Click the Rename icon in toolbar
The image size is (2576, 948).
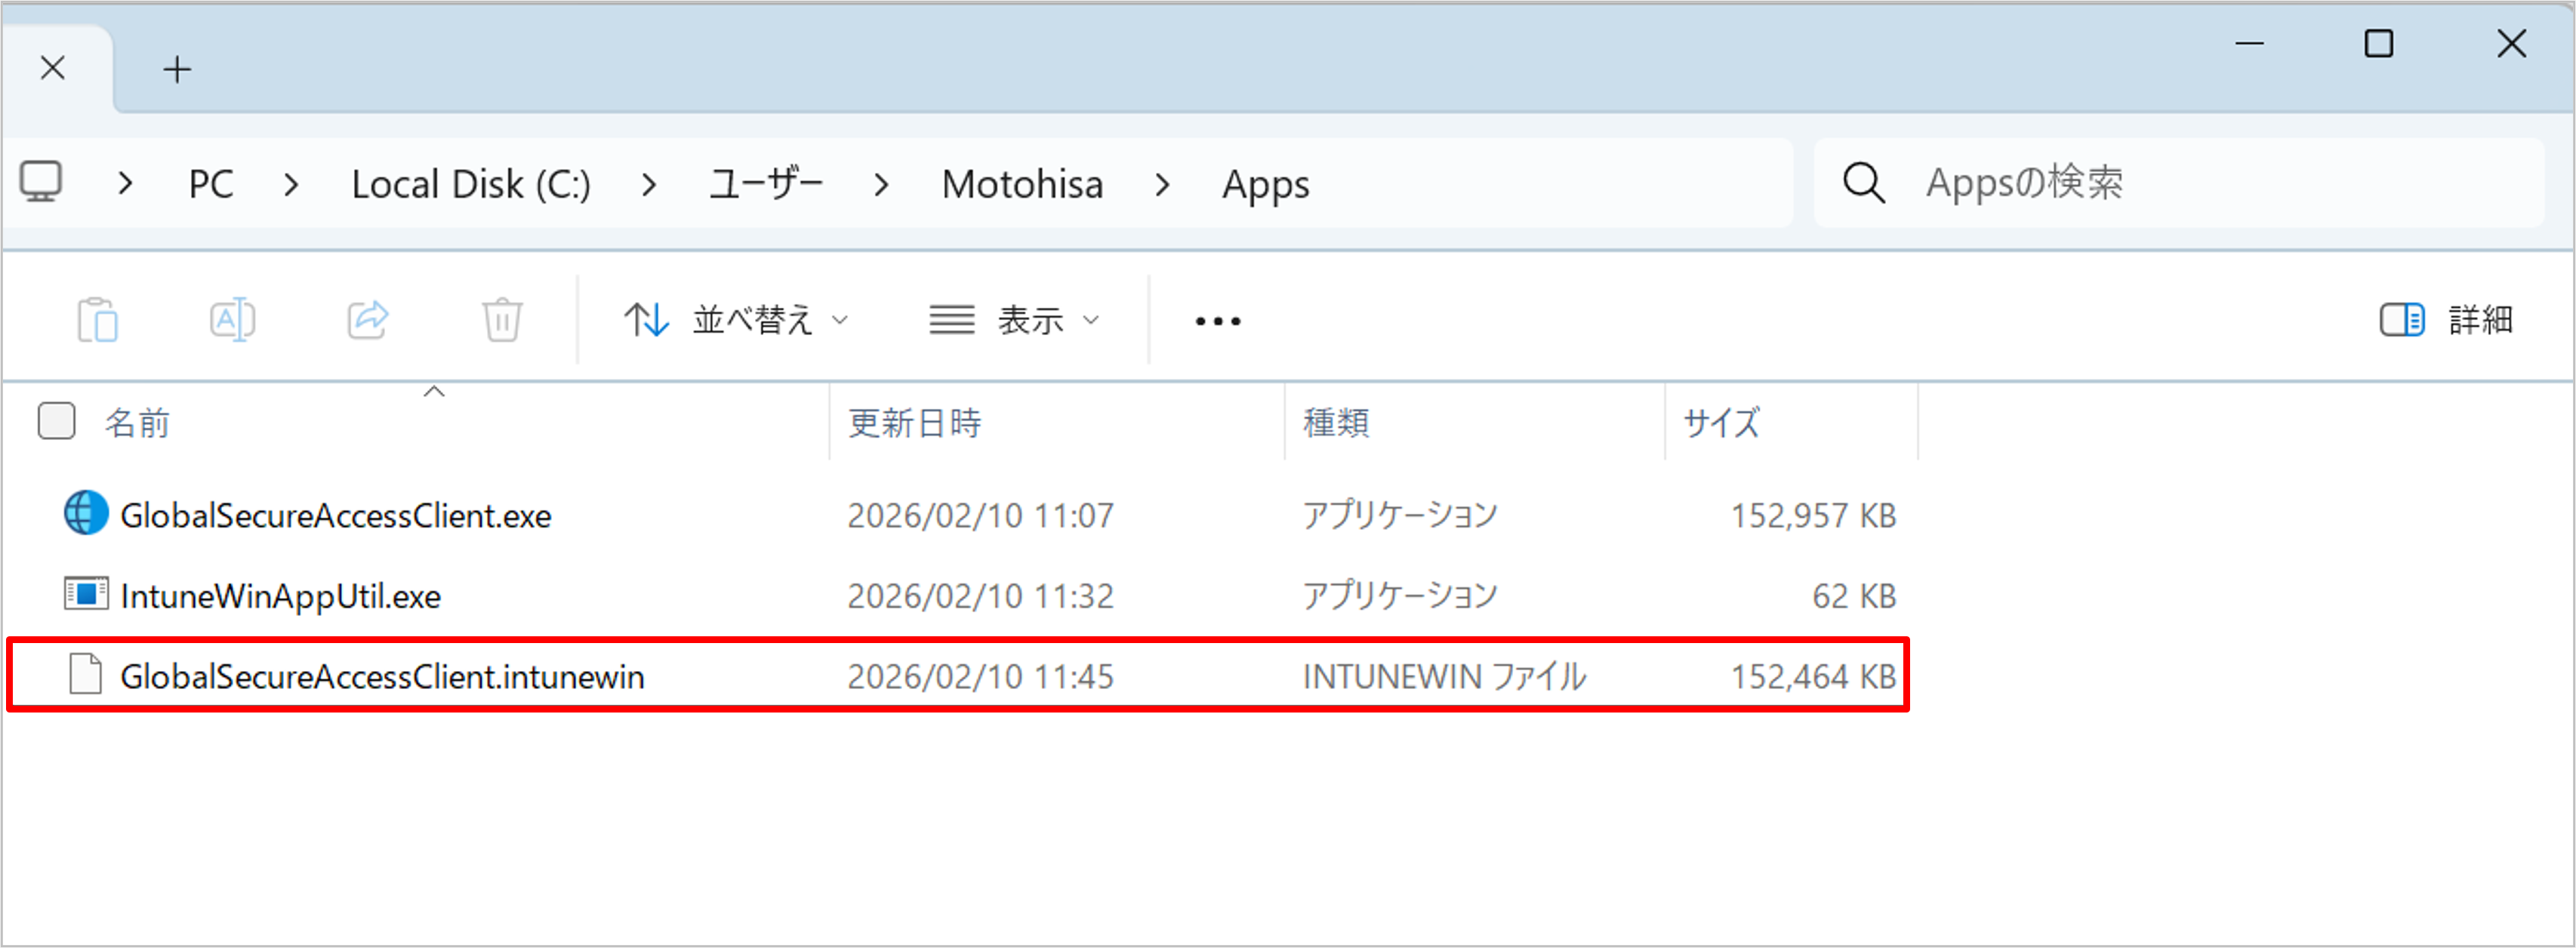(x=232, y=320)
